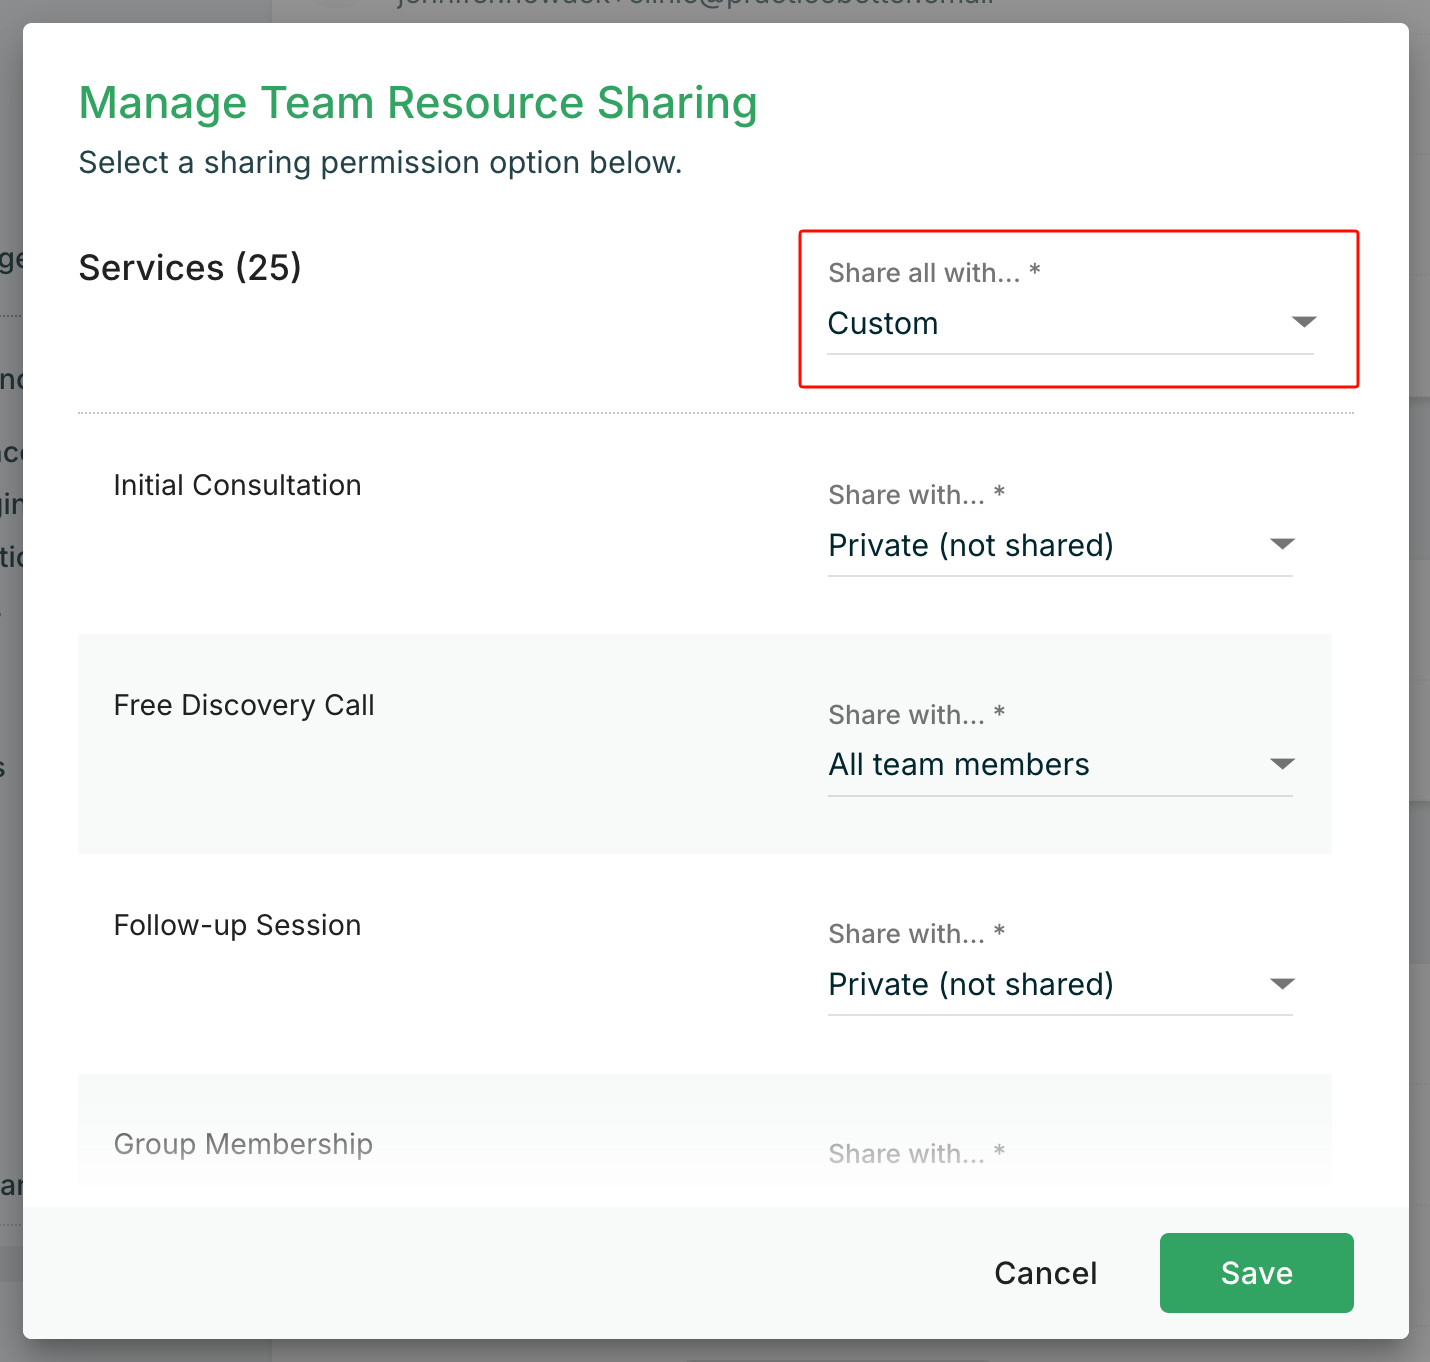Screen dimensions: 1430x1362
Task: Click the dropdown arrow for Follow-up Session
Action: 1282,984
